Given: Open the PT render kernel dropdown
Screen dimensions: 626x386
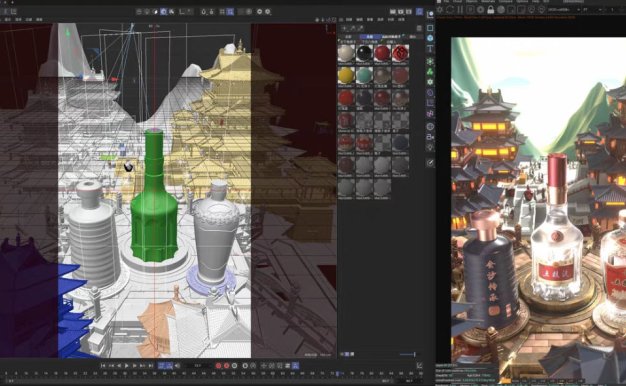Looking at the screenshot, I should tap(592, 10).
